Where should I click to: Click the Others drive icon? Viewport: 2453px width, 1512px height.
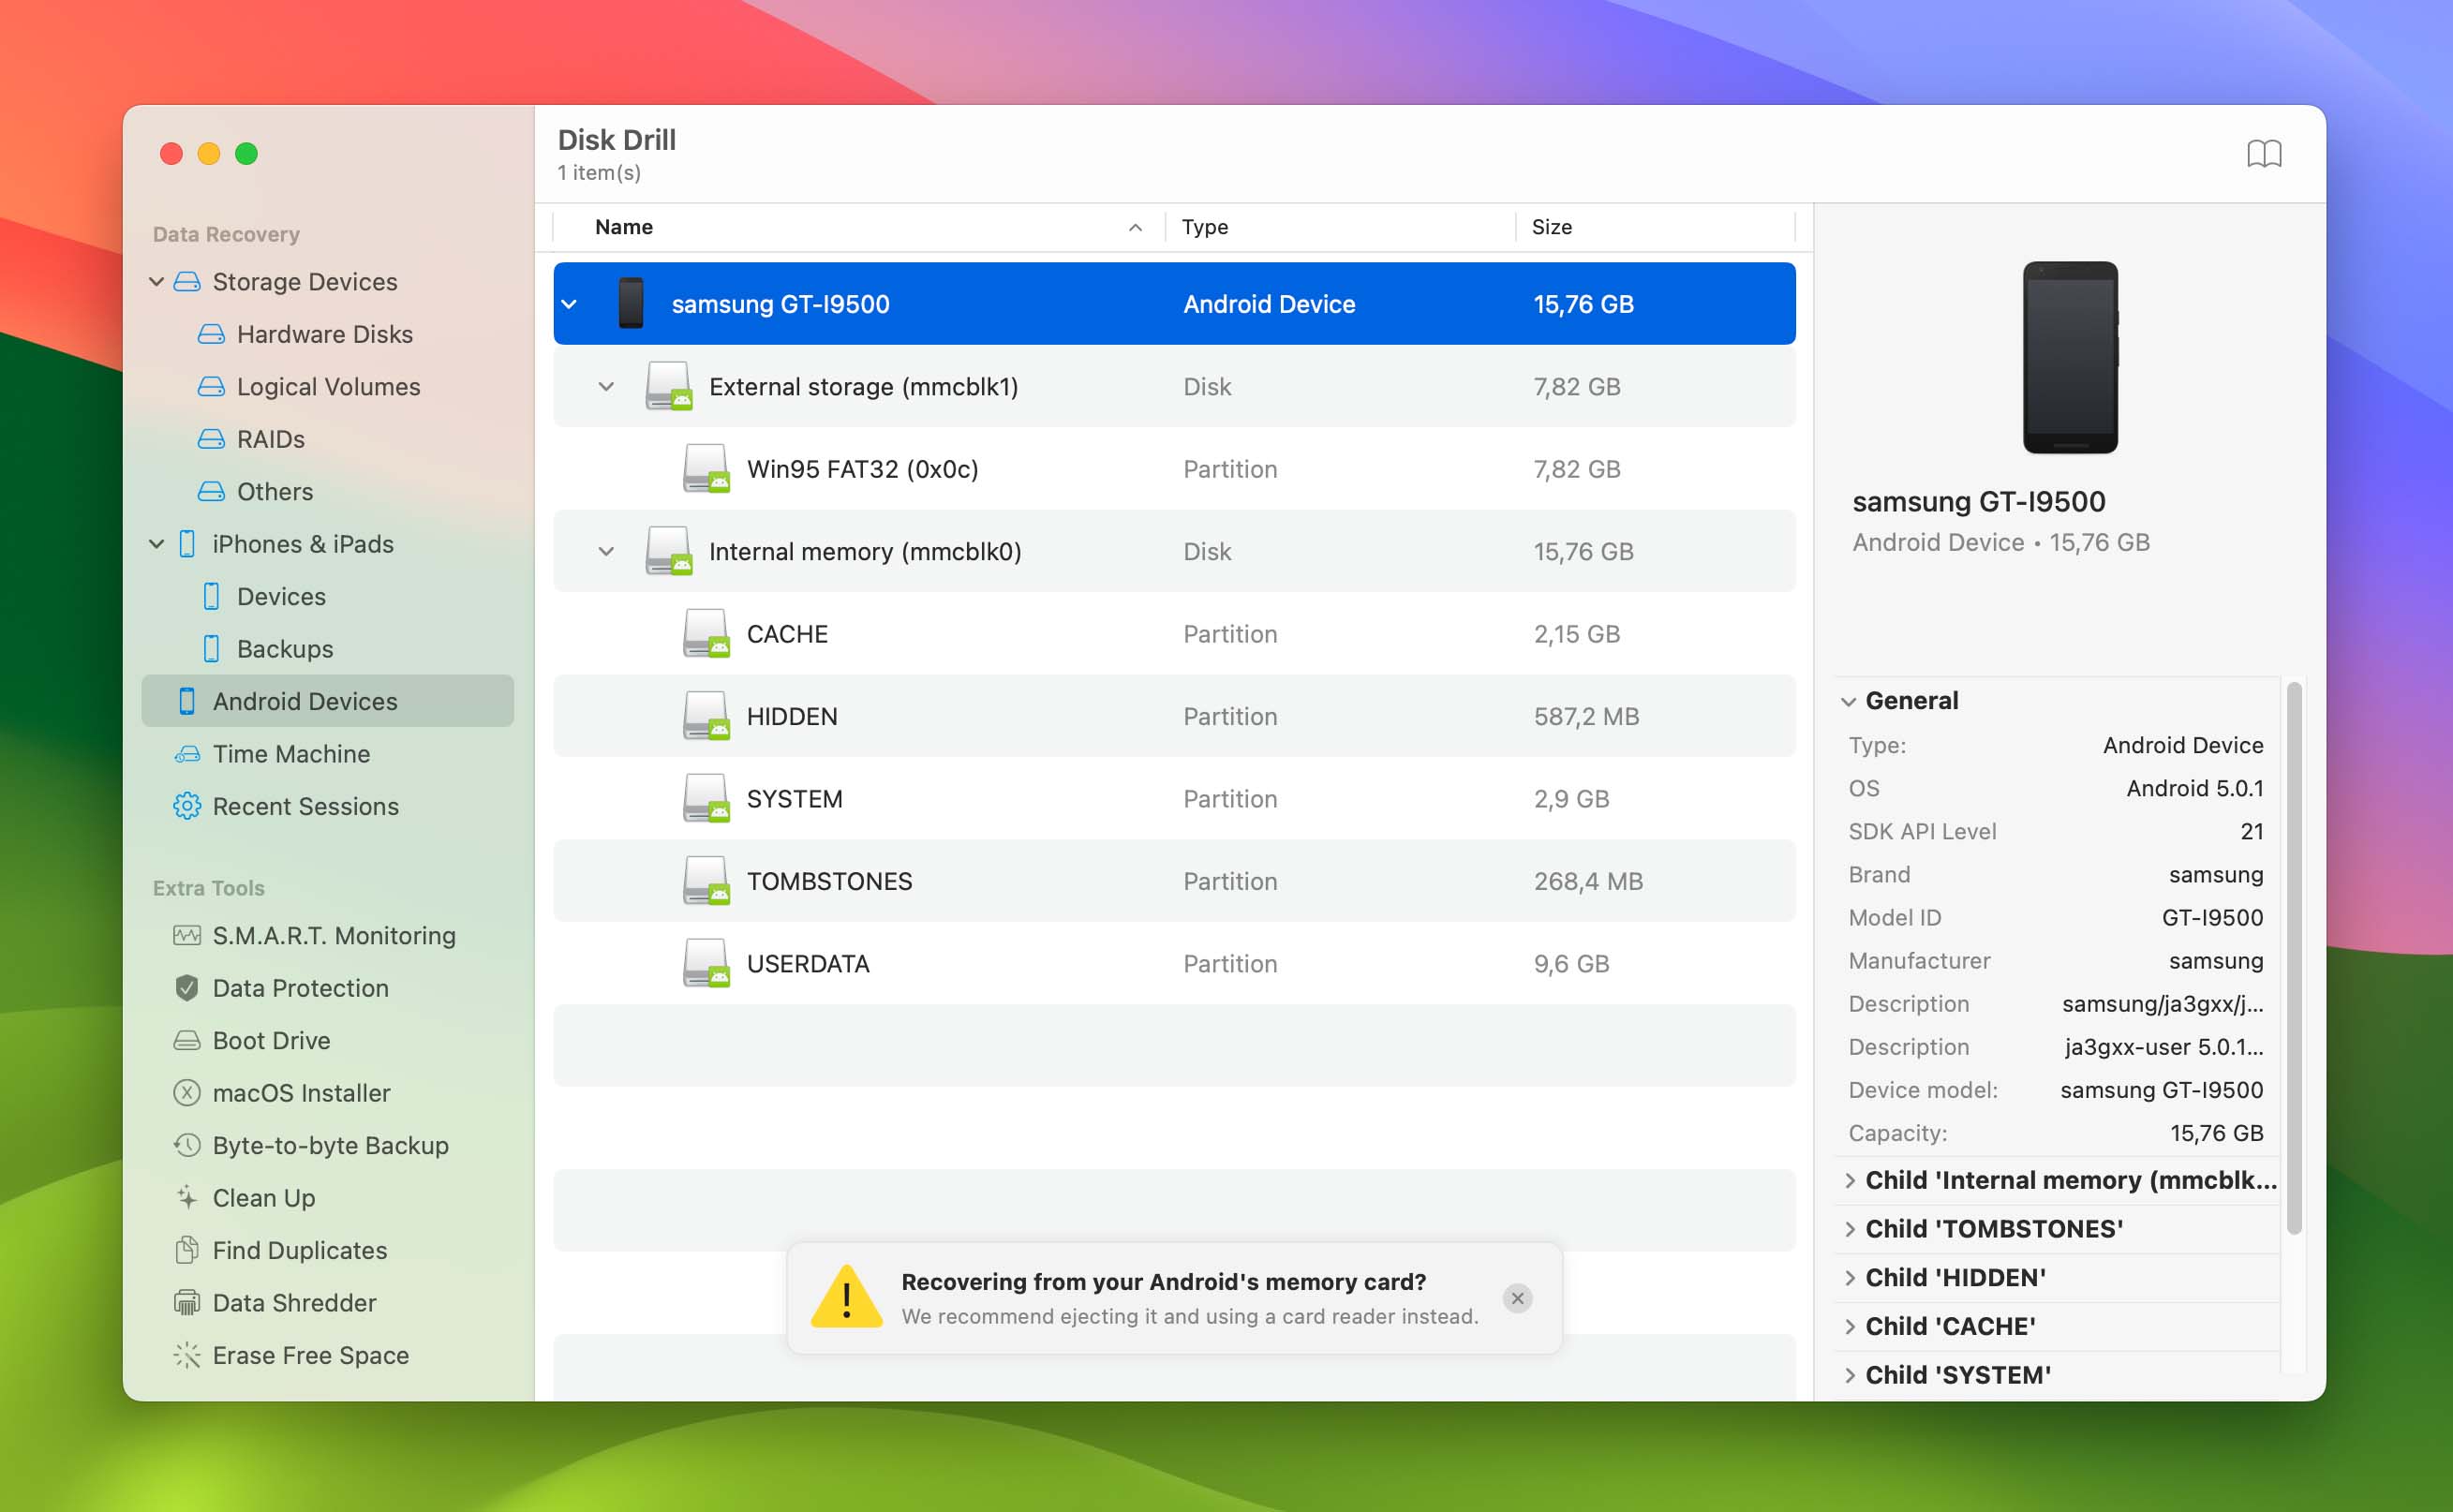coord(211,492)
